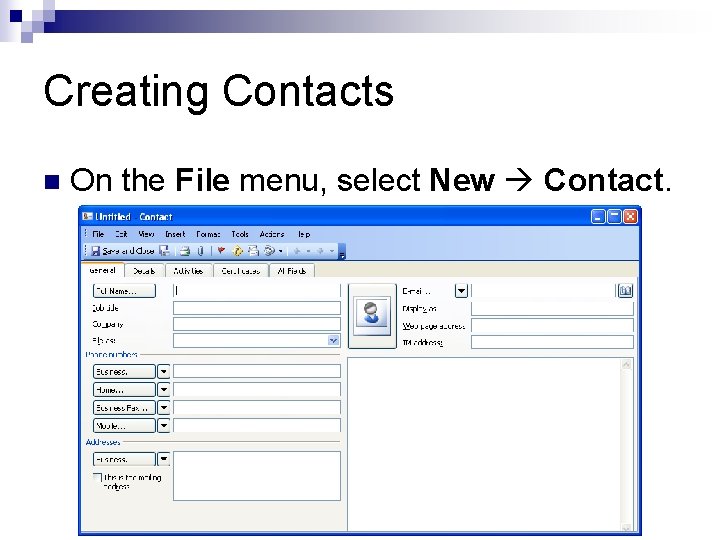Image resolution: width=720 pixels, height=540 pixels.
Task: Click the Home phone number field
Action: point(257,389)
